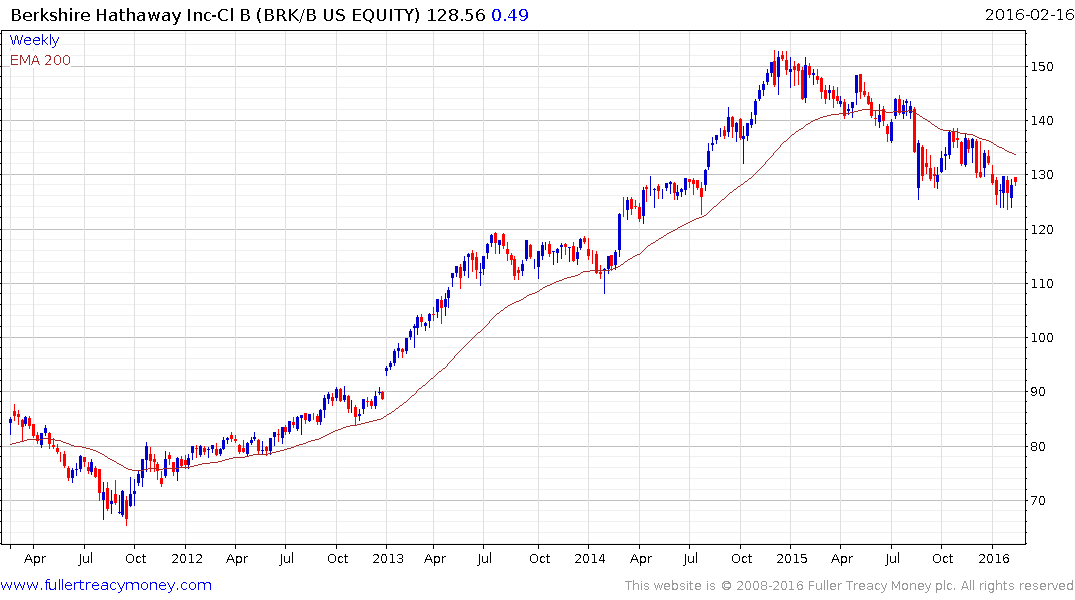Screen dimensions: 1075x600
Task: Click the Weekly interval label
Action: pos(34,40)
